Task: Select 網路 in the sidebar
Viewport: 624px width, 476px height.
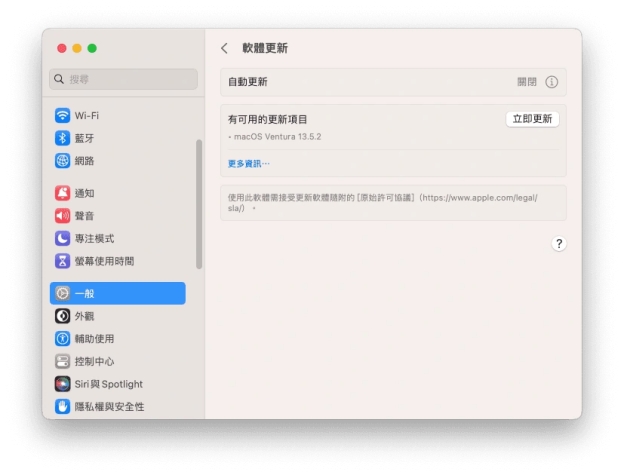Action: tap(84, 161)
